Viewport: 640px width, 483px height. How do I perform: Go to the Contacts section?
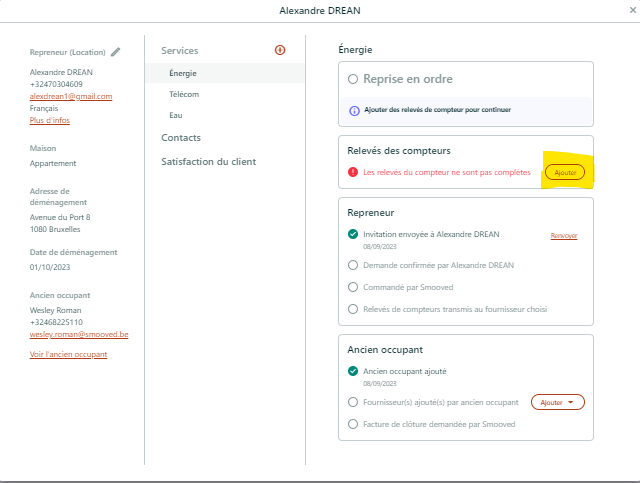click(181, 138)
